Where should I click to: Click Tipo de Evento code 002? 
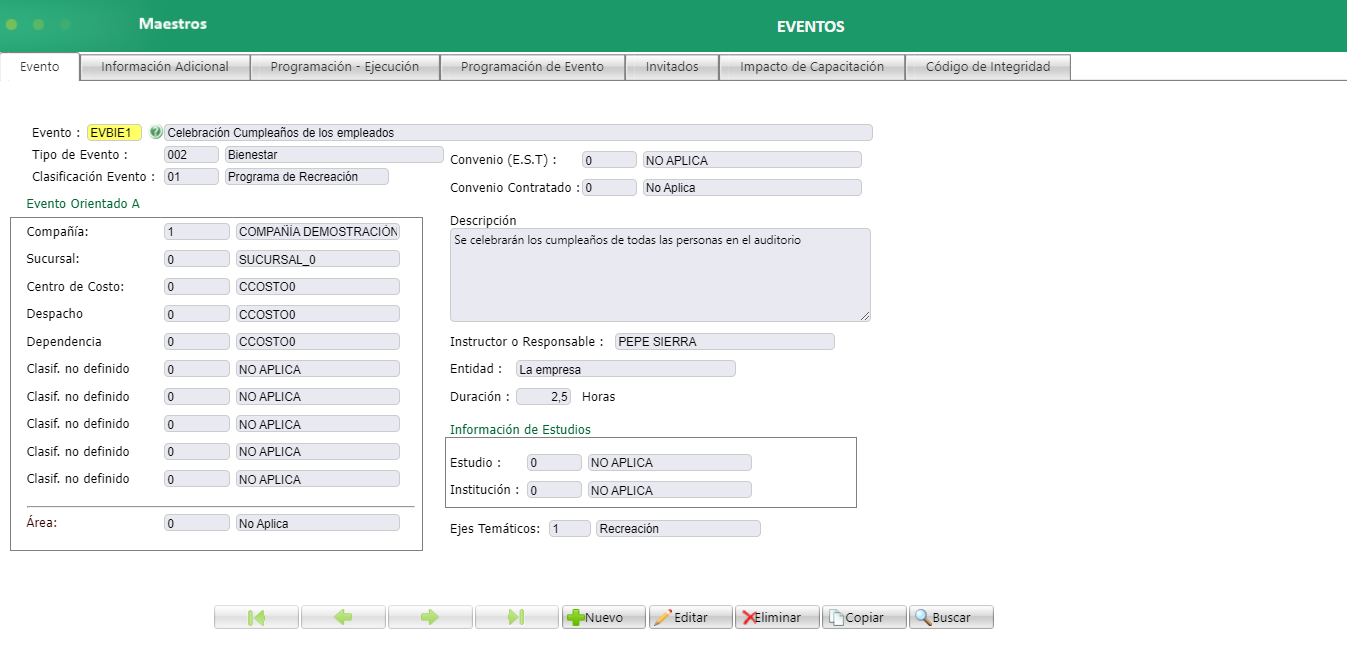[191, 154]
